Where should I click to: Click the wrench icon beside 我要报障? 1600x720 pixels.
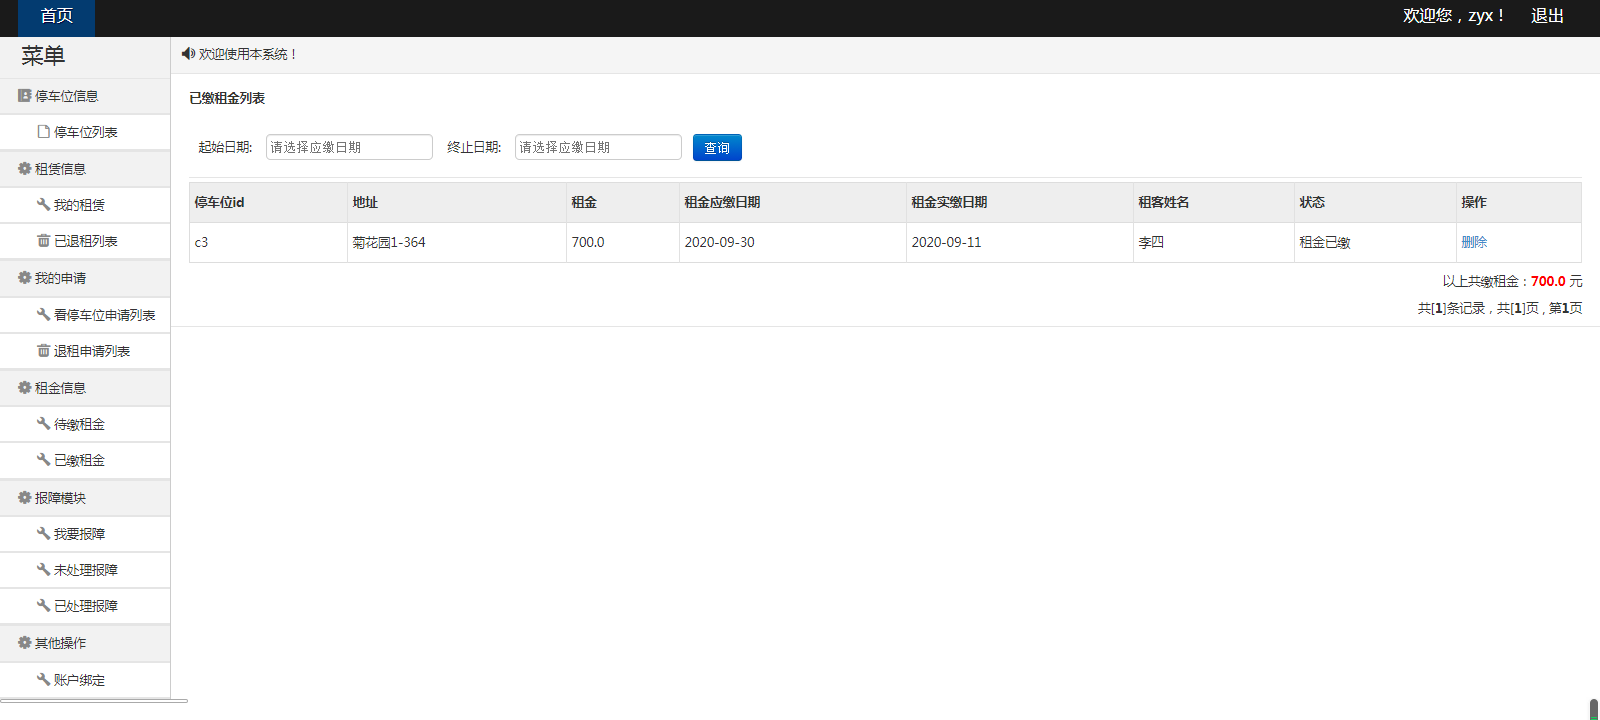43,534
